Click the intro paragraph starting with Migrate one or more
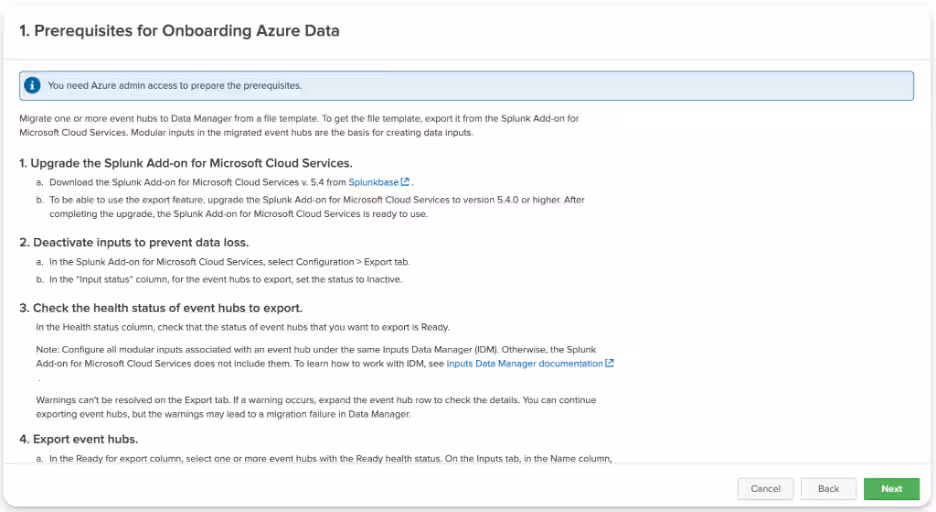936x512 pixels. click(x=300, y=125)
